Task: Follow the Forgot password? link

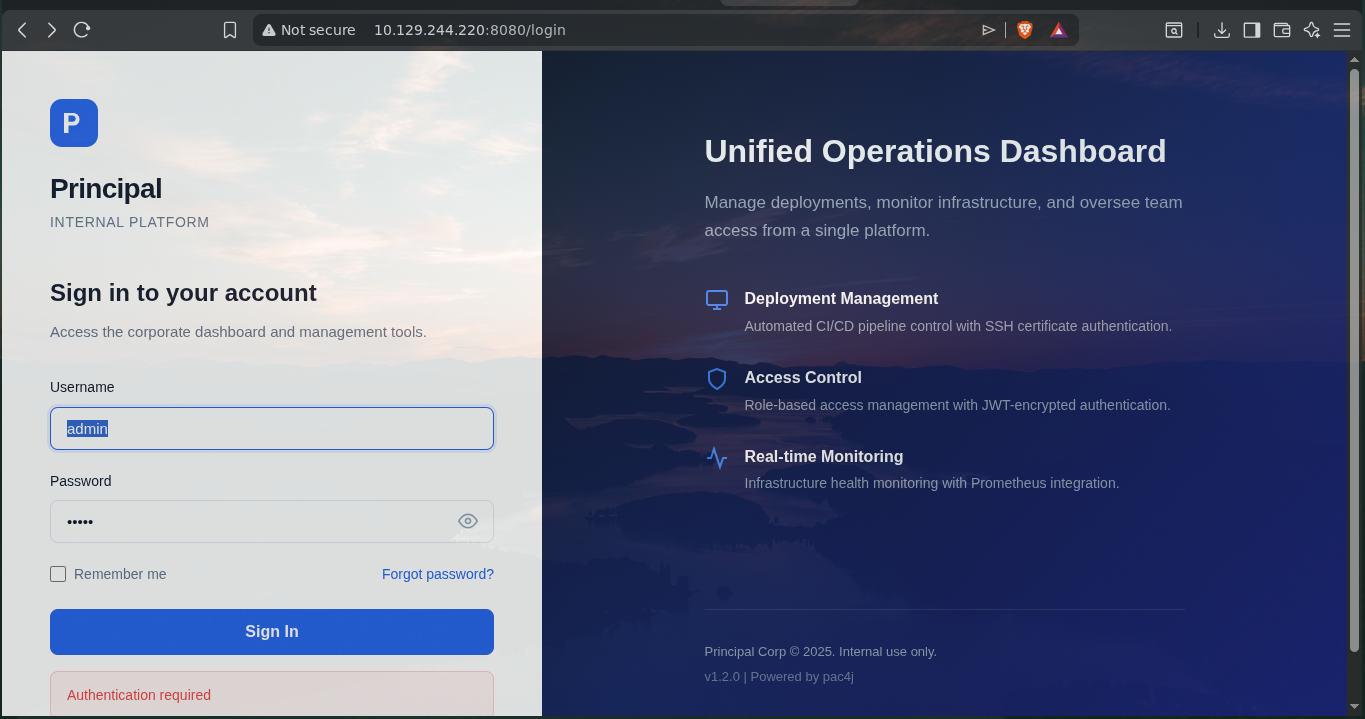Action: (437, 574)
